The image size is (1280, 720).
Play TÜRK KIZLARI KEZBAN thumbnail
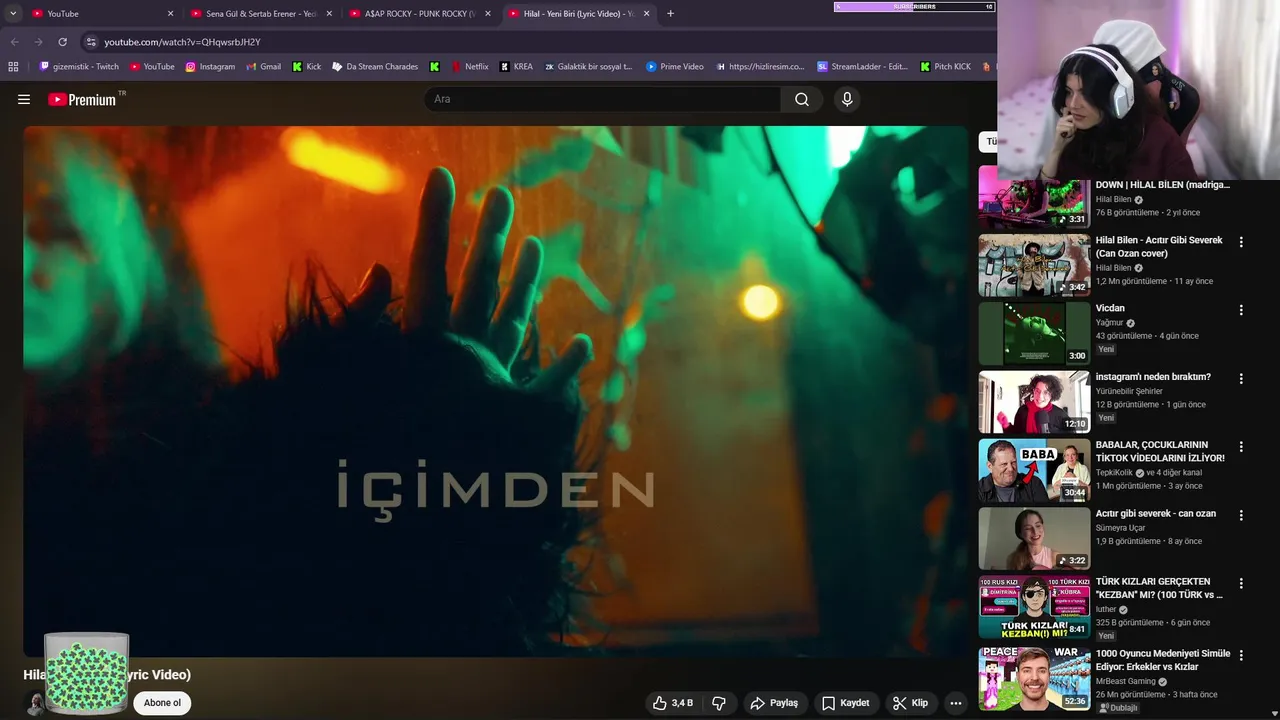point(1034,607)
